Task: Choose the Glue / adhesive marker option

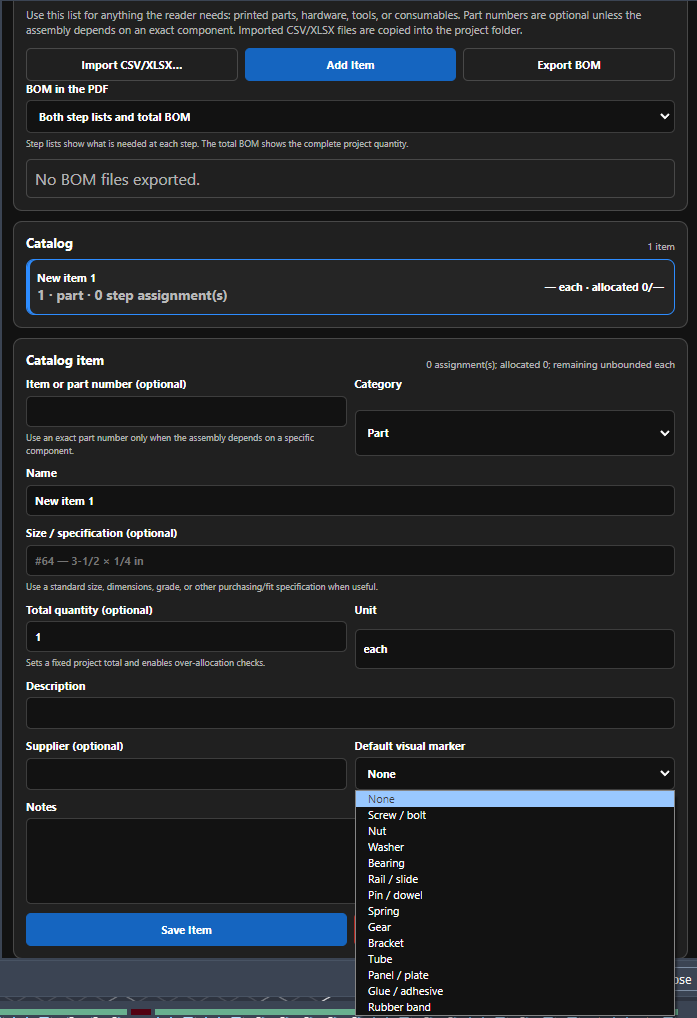Action: [515, 991]
